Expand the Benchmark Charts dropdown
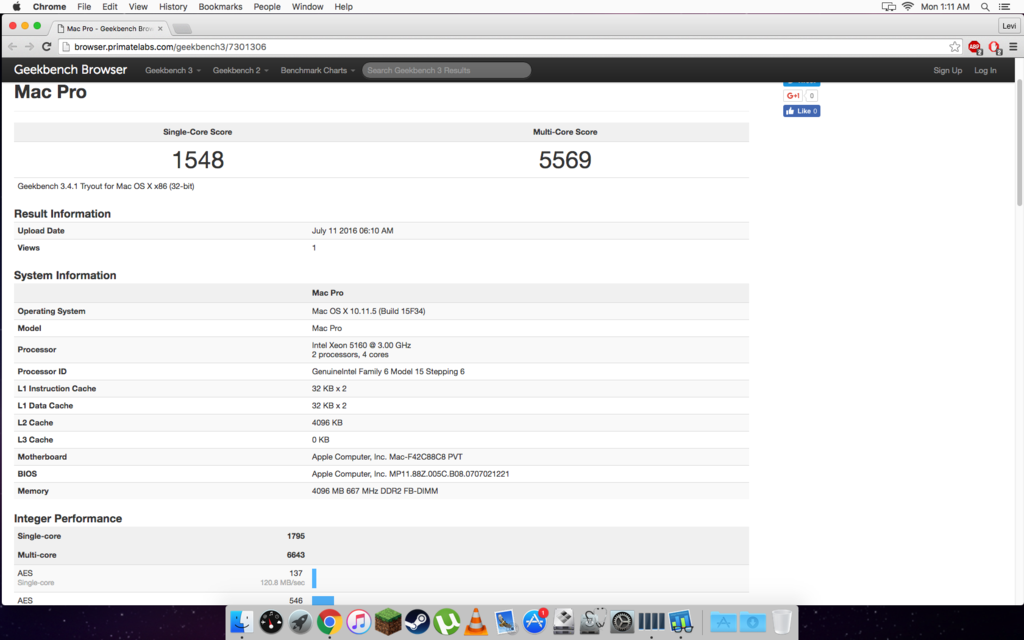Image resolution: width=1024 pixels, height=640 pixels. [x=317, y=70]
